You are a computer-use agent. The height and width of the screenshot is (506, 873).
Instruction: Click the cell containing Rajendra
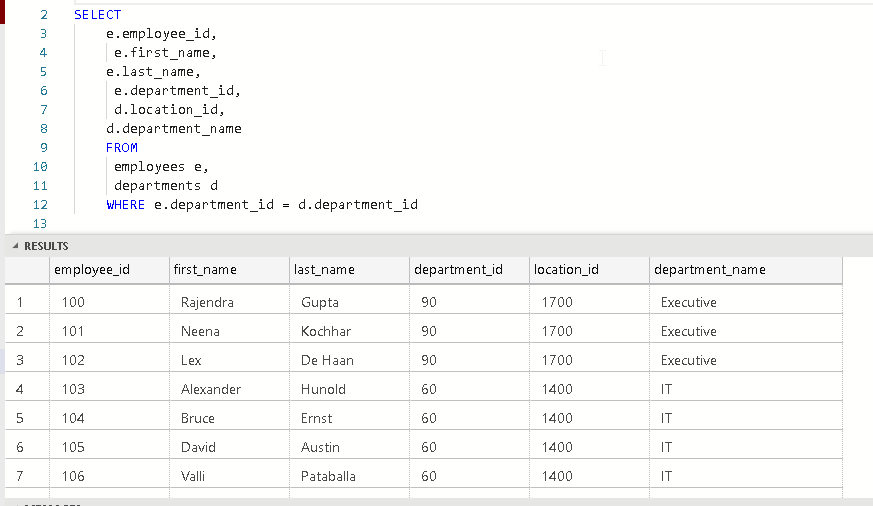coord(207,302)
